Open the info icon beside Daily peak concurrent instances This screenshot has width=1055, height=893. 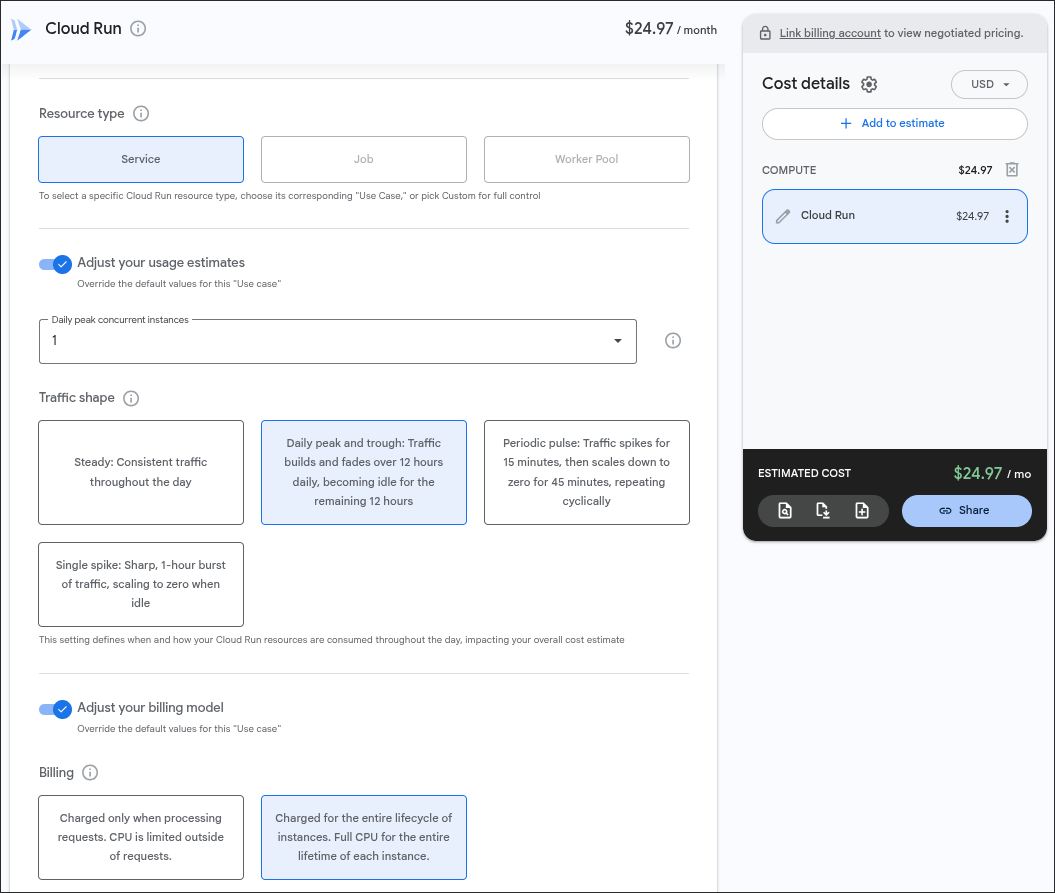pyautogui.click(x=673, y=341)
